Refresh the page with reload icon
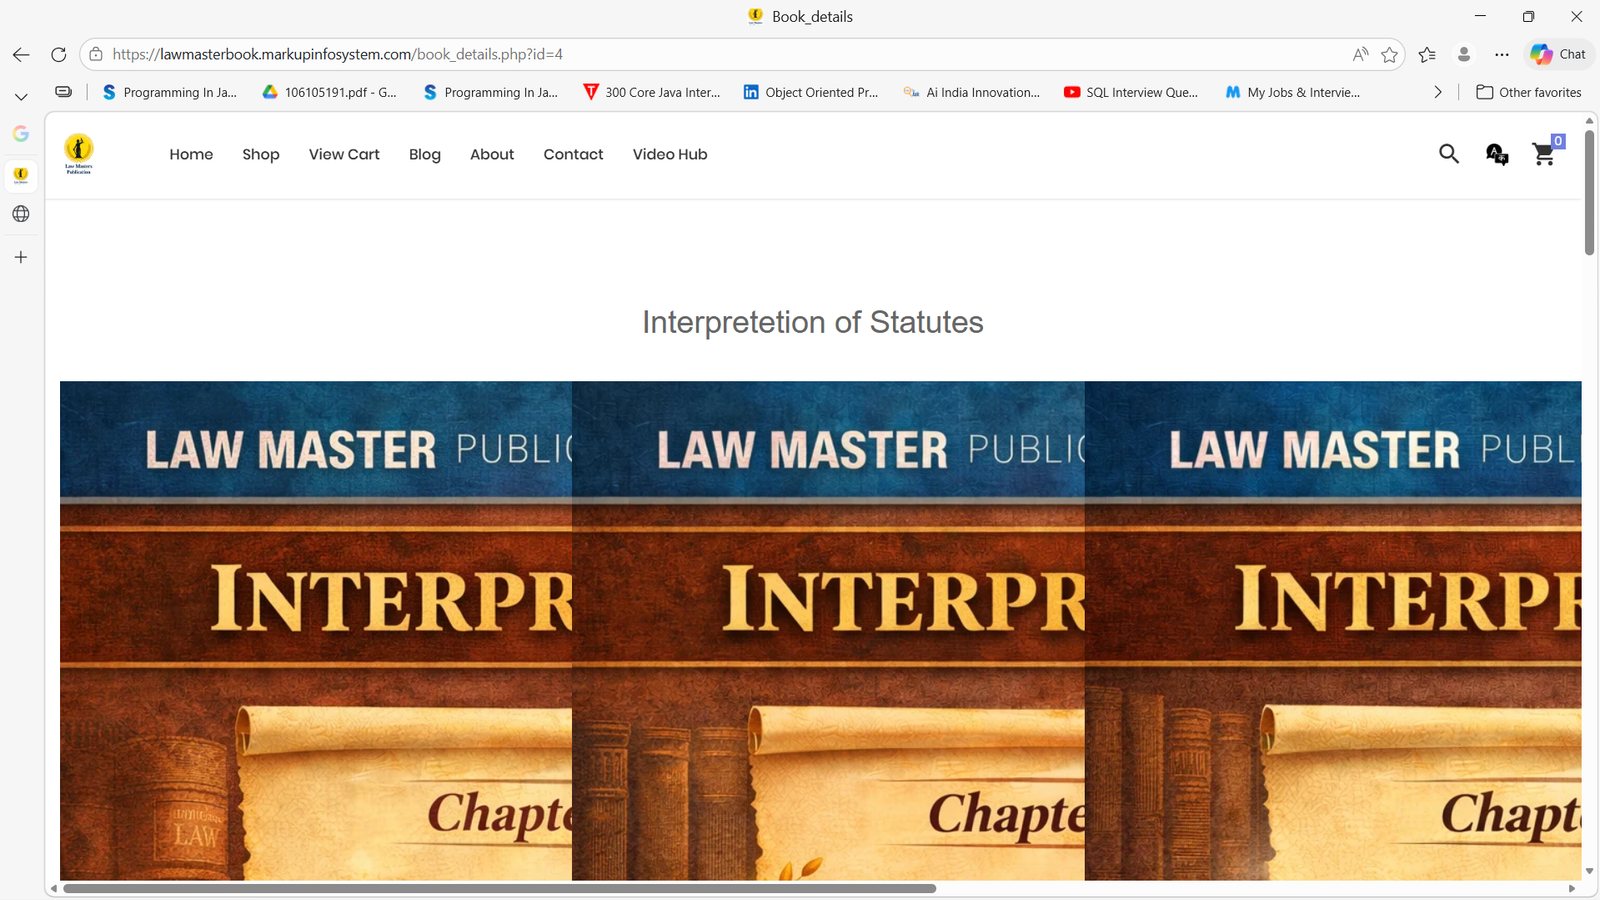Image resolution: width=1600 pixels, height=900 pixels. pos(59,55)
